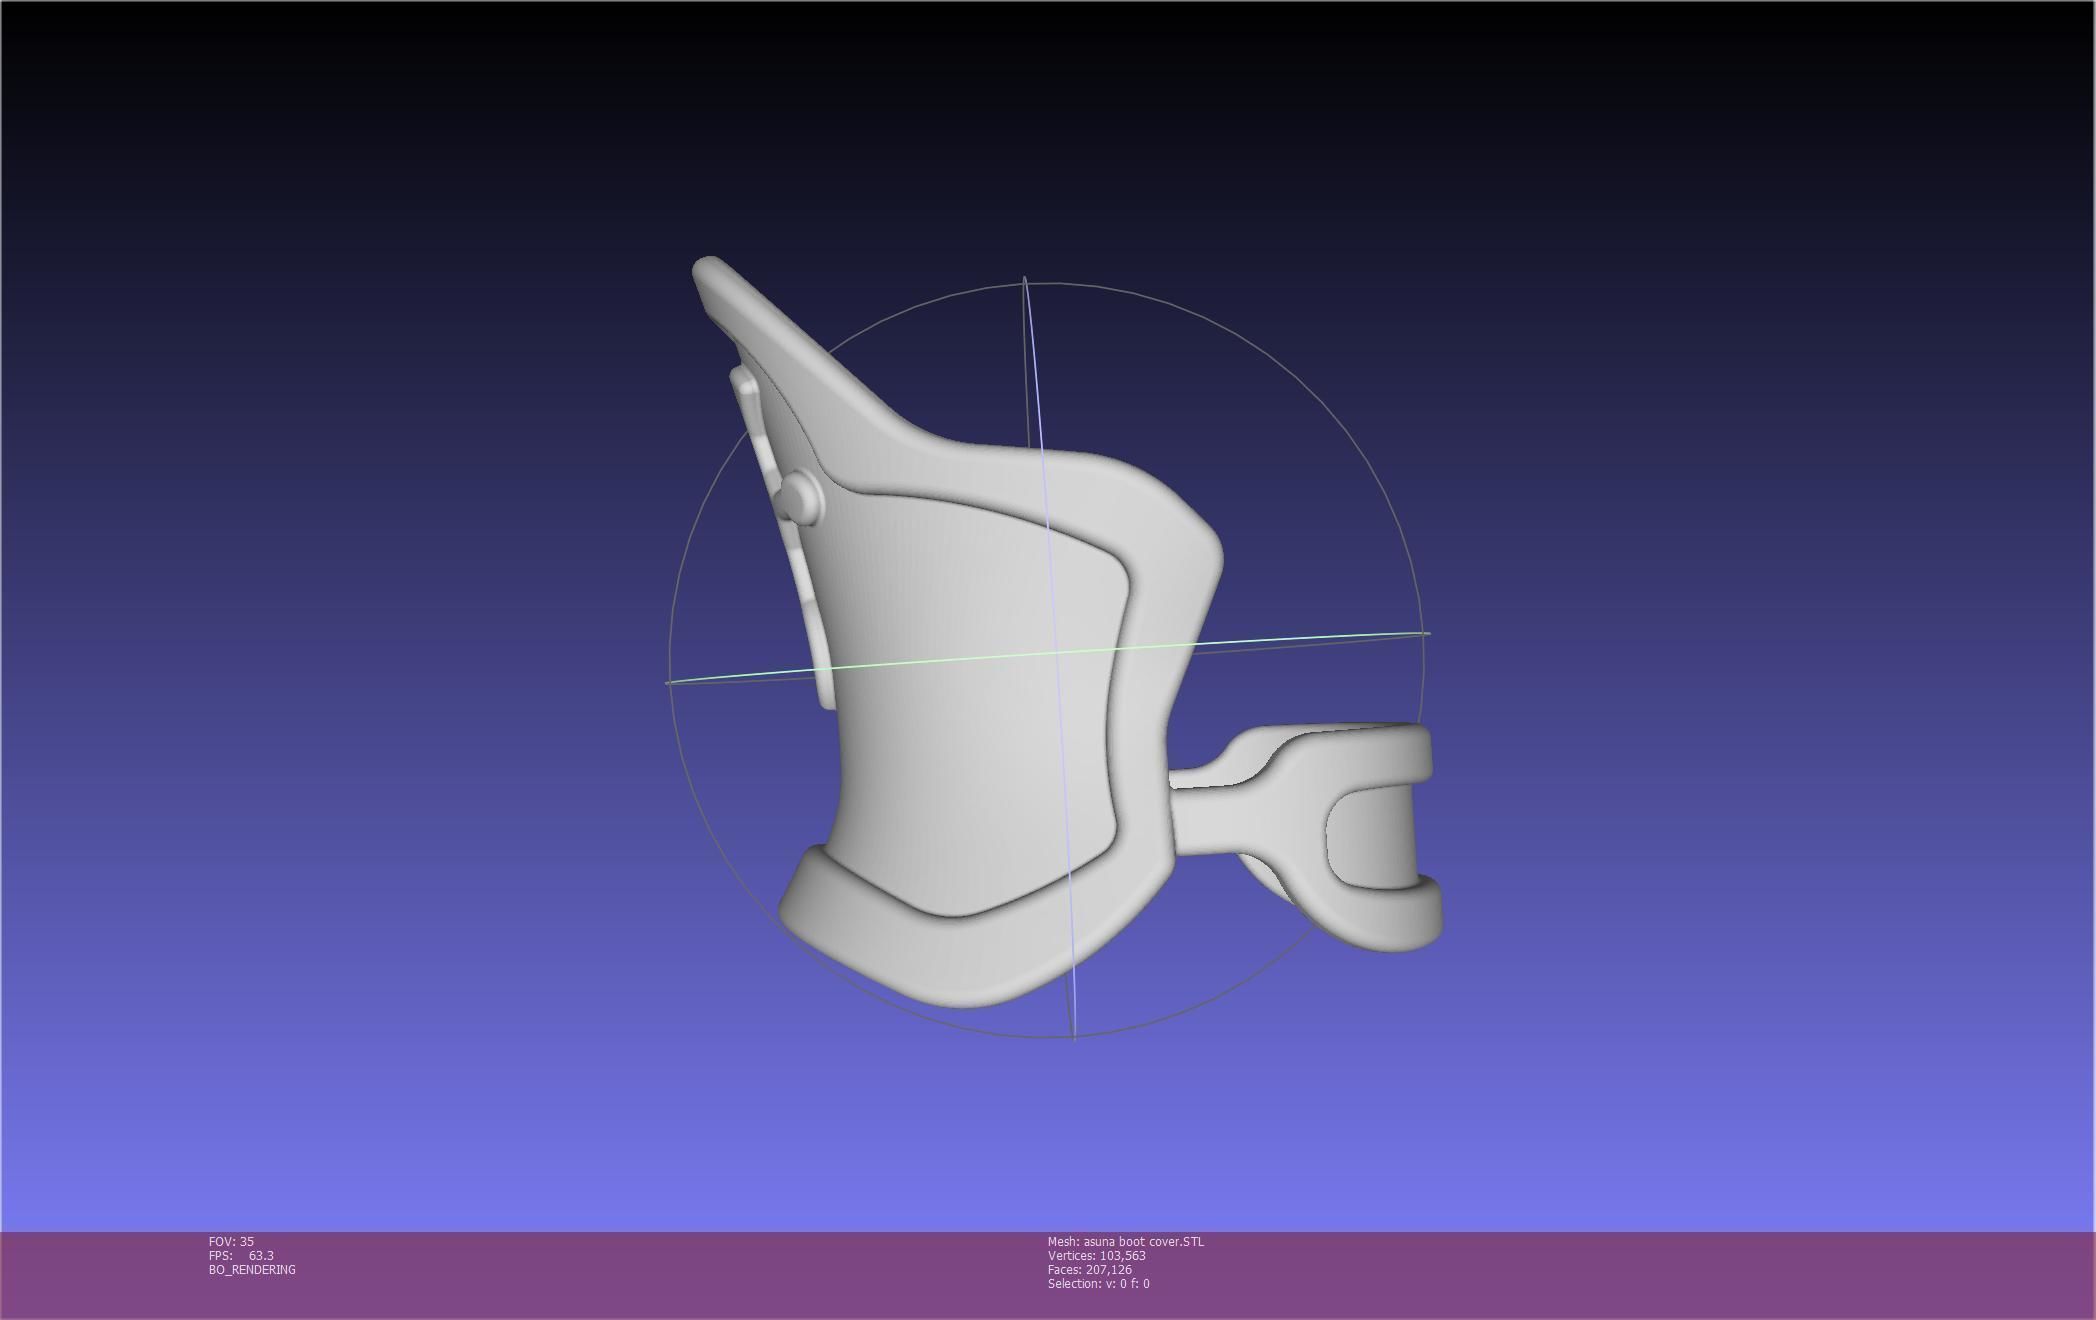
Task: Click the FPS: 63.3 readout
Action: pyautogui.click(x=241, y=1255)
